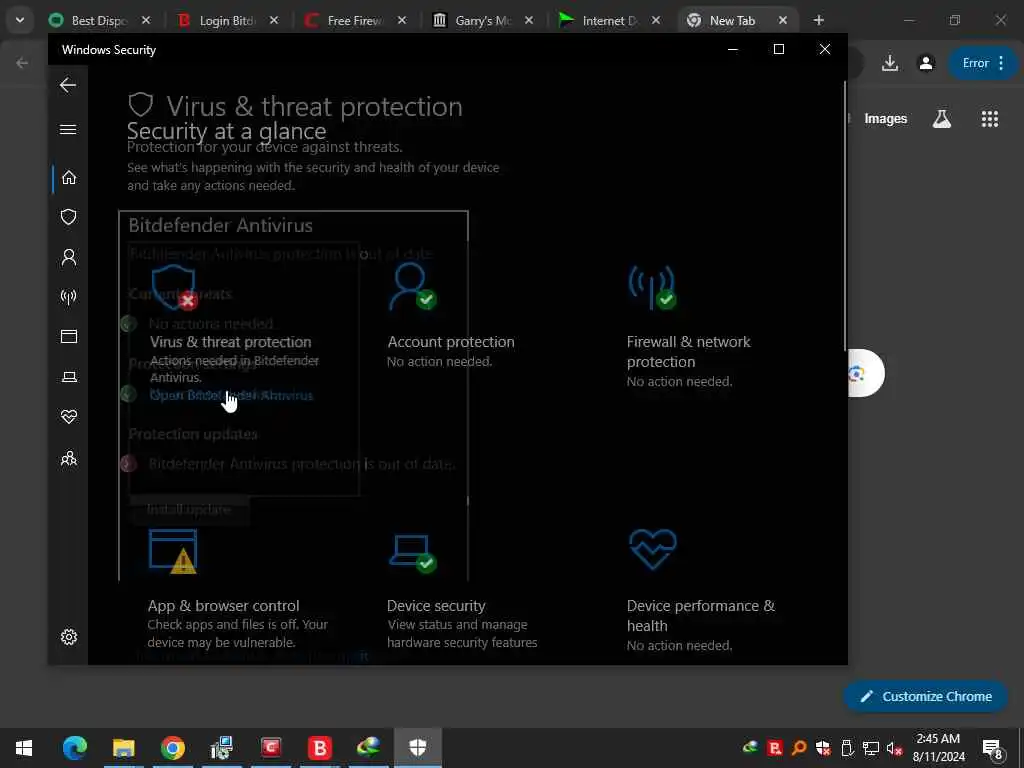Click the network icon in system tray

click(x=871, y=748)
